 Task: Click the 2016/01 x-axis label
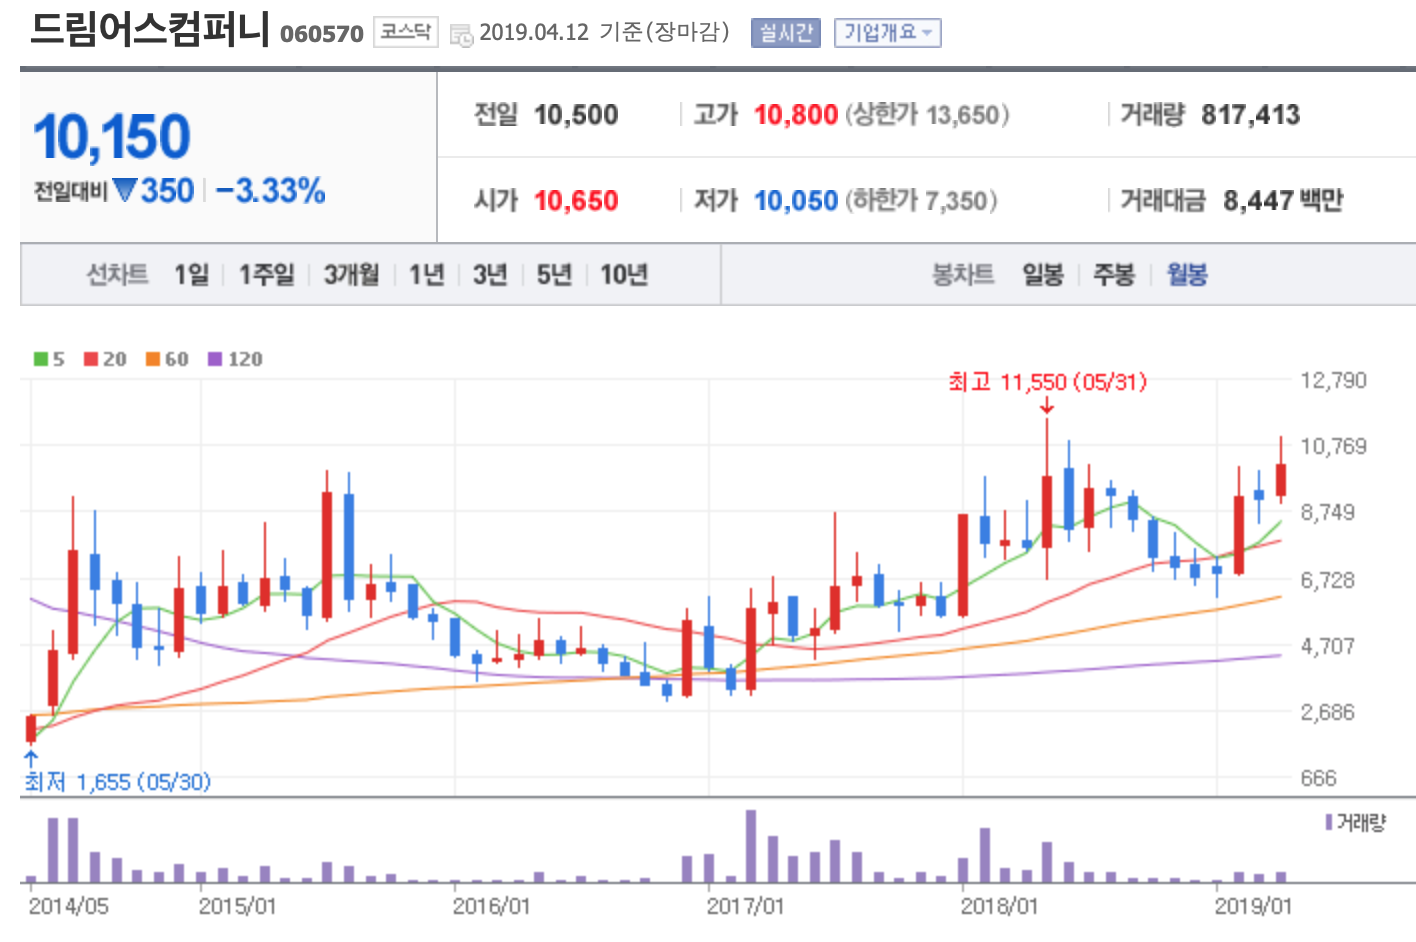click(x=491, y=907)
